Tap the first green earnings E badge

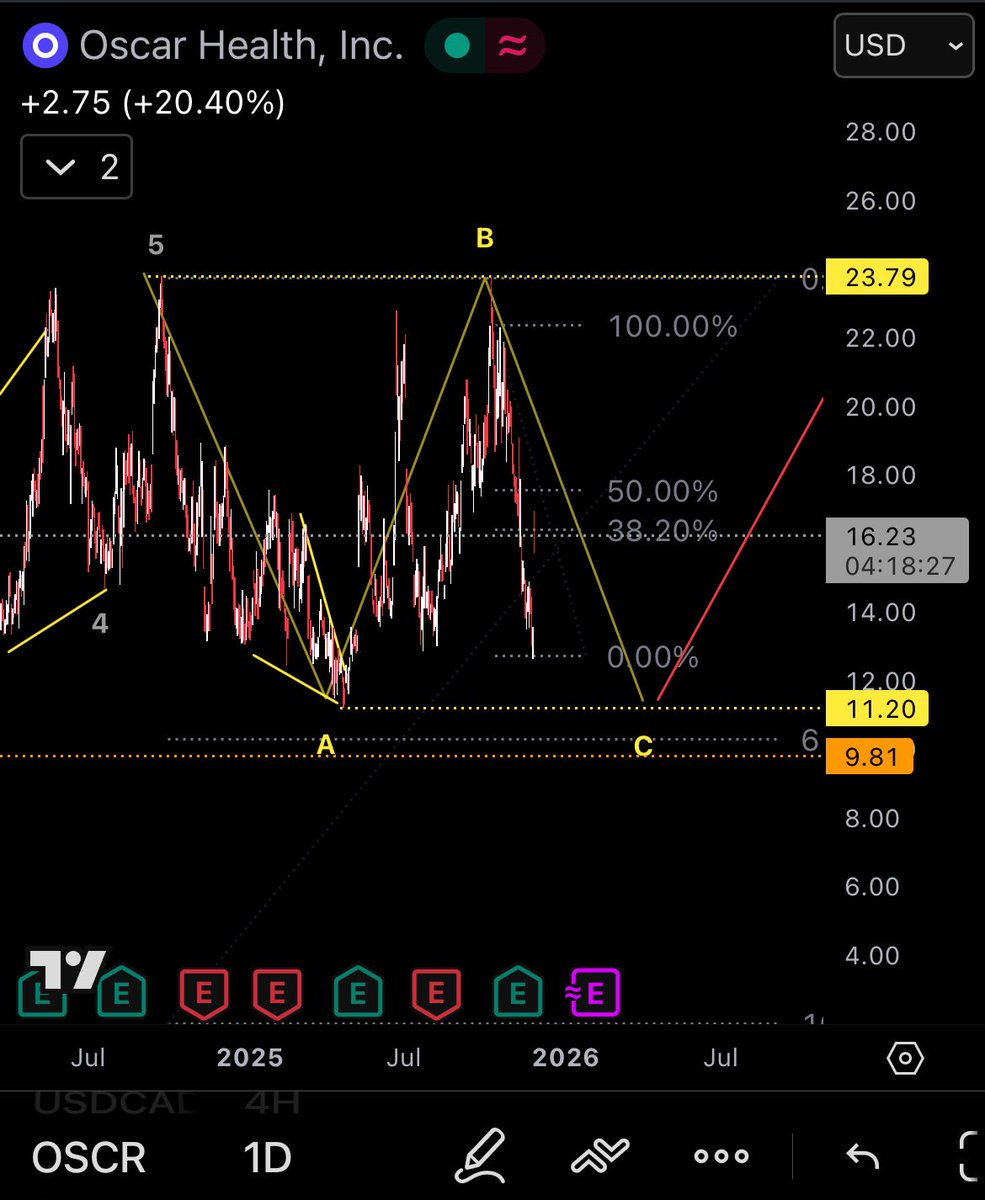pyautogui.click(x=120, y=992)
